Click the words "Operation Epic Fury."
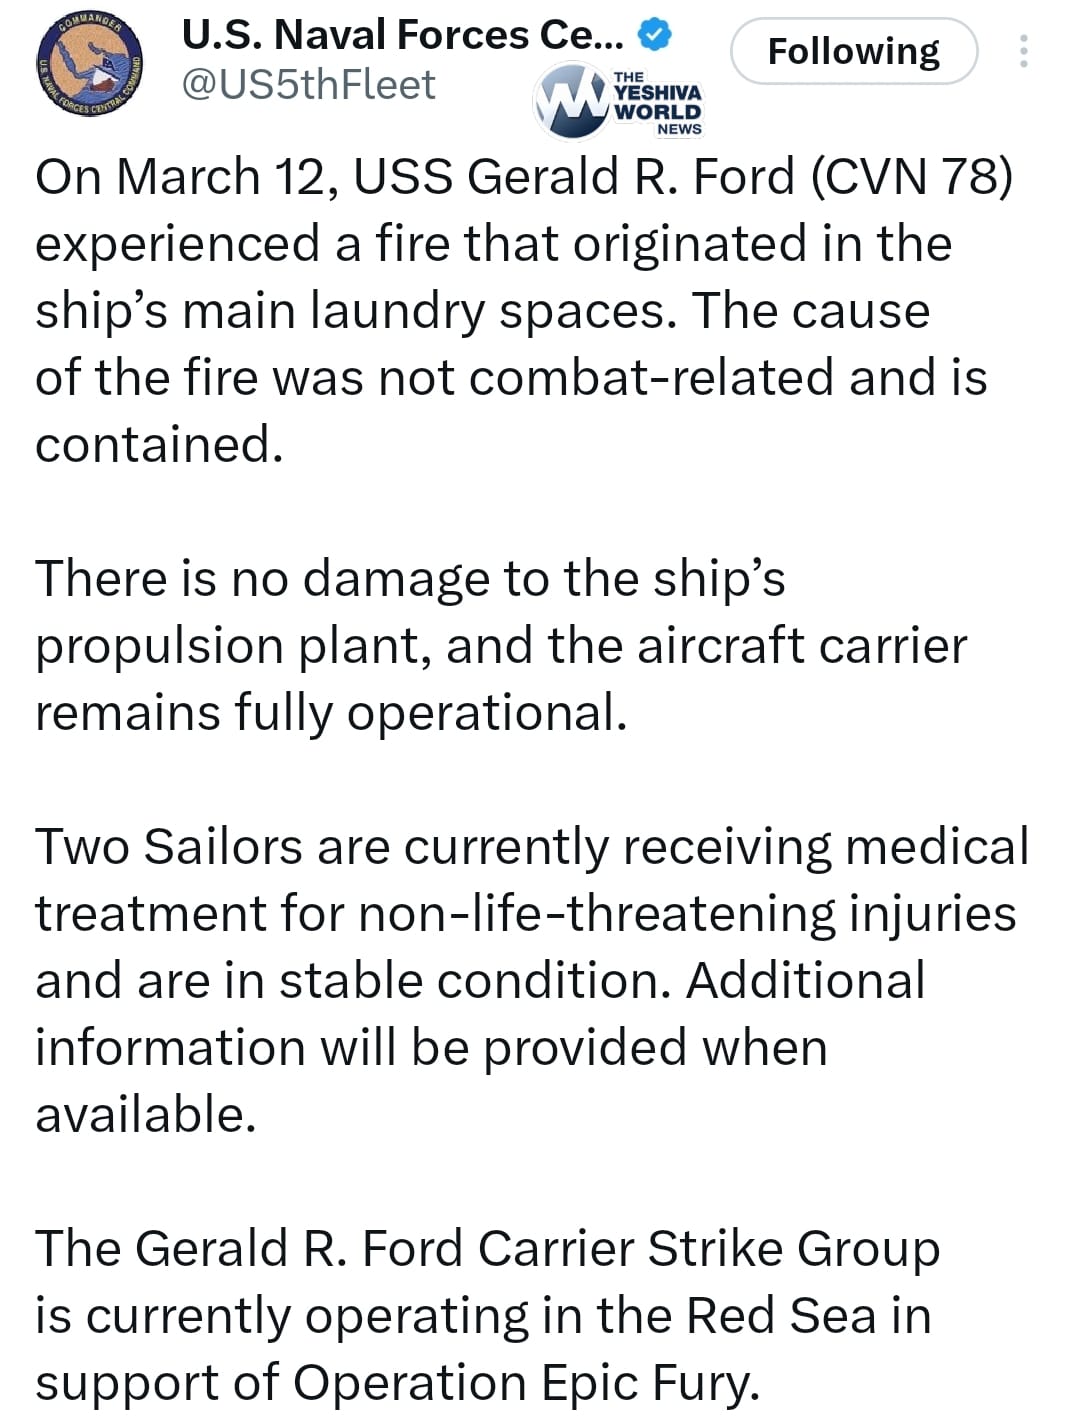This screenshot has width=1080, height=1422. 526,1383
